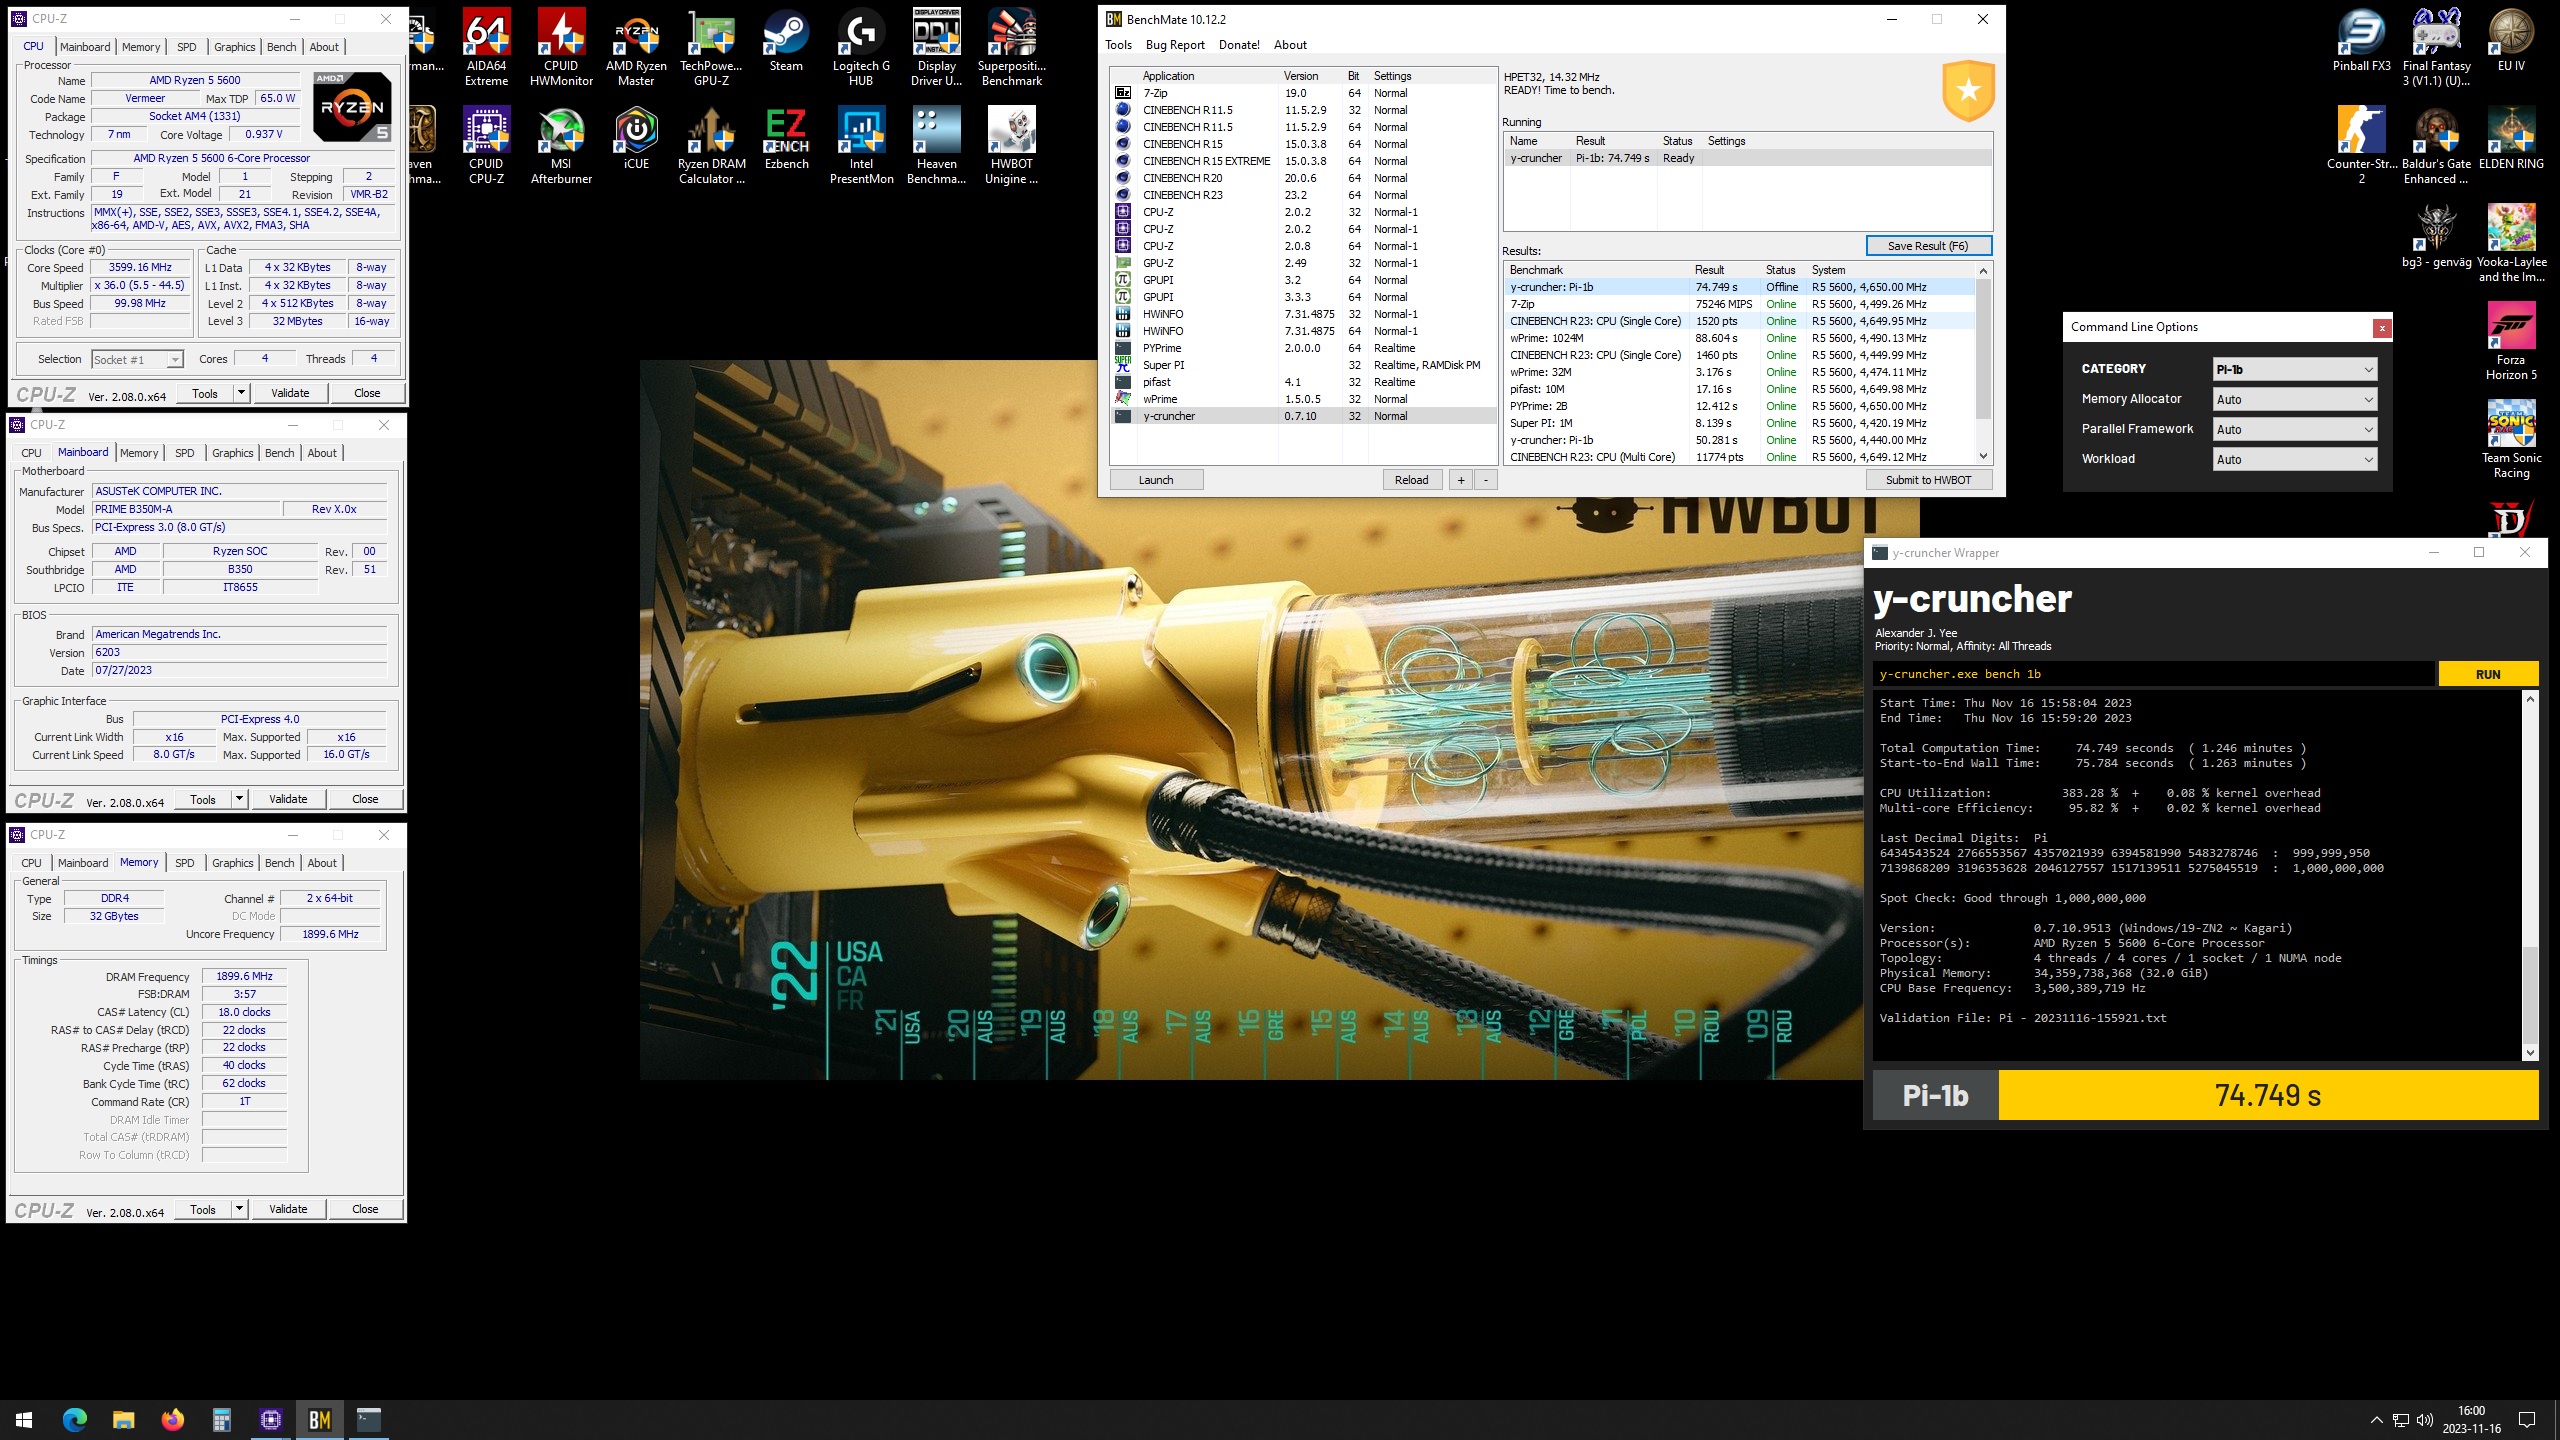2560x1440 pixels.
Task: Open Microsoft Edge from the taskbar
Action: [74, 1419]
